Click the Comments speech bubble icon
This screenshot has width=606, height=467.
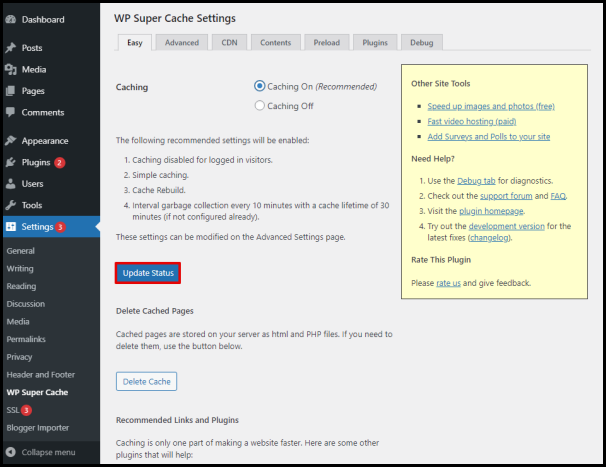11,112
